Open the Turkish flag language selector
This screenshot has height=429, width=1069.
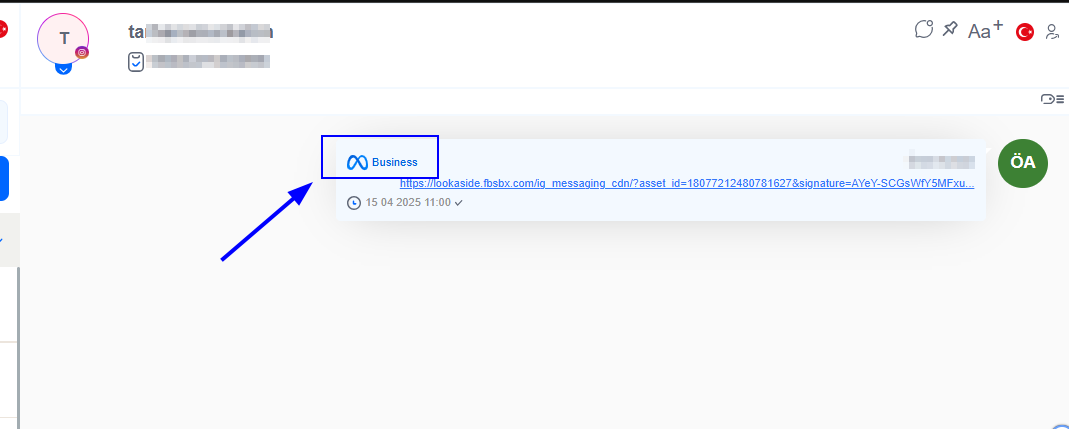click(x=1025, y=31)
